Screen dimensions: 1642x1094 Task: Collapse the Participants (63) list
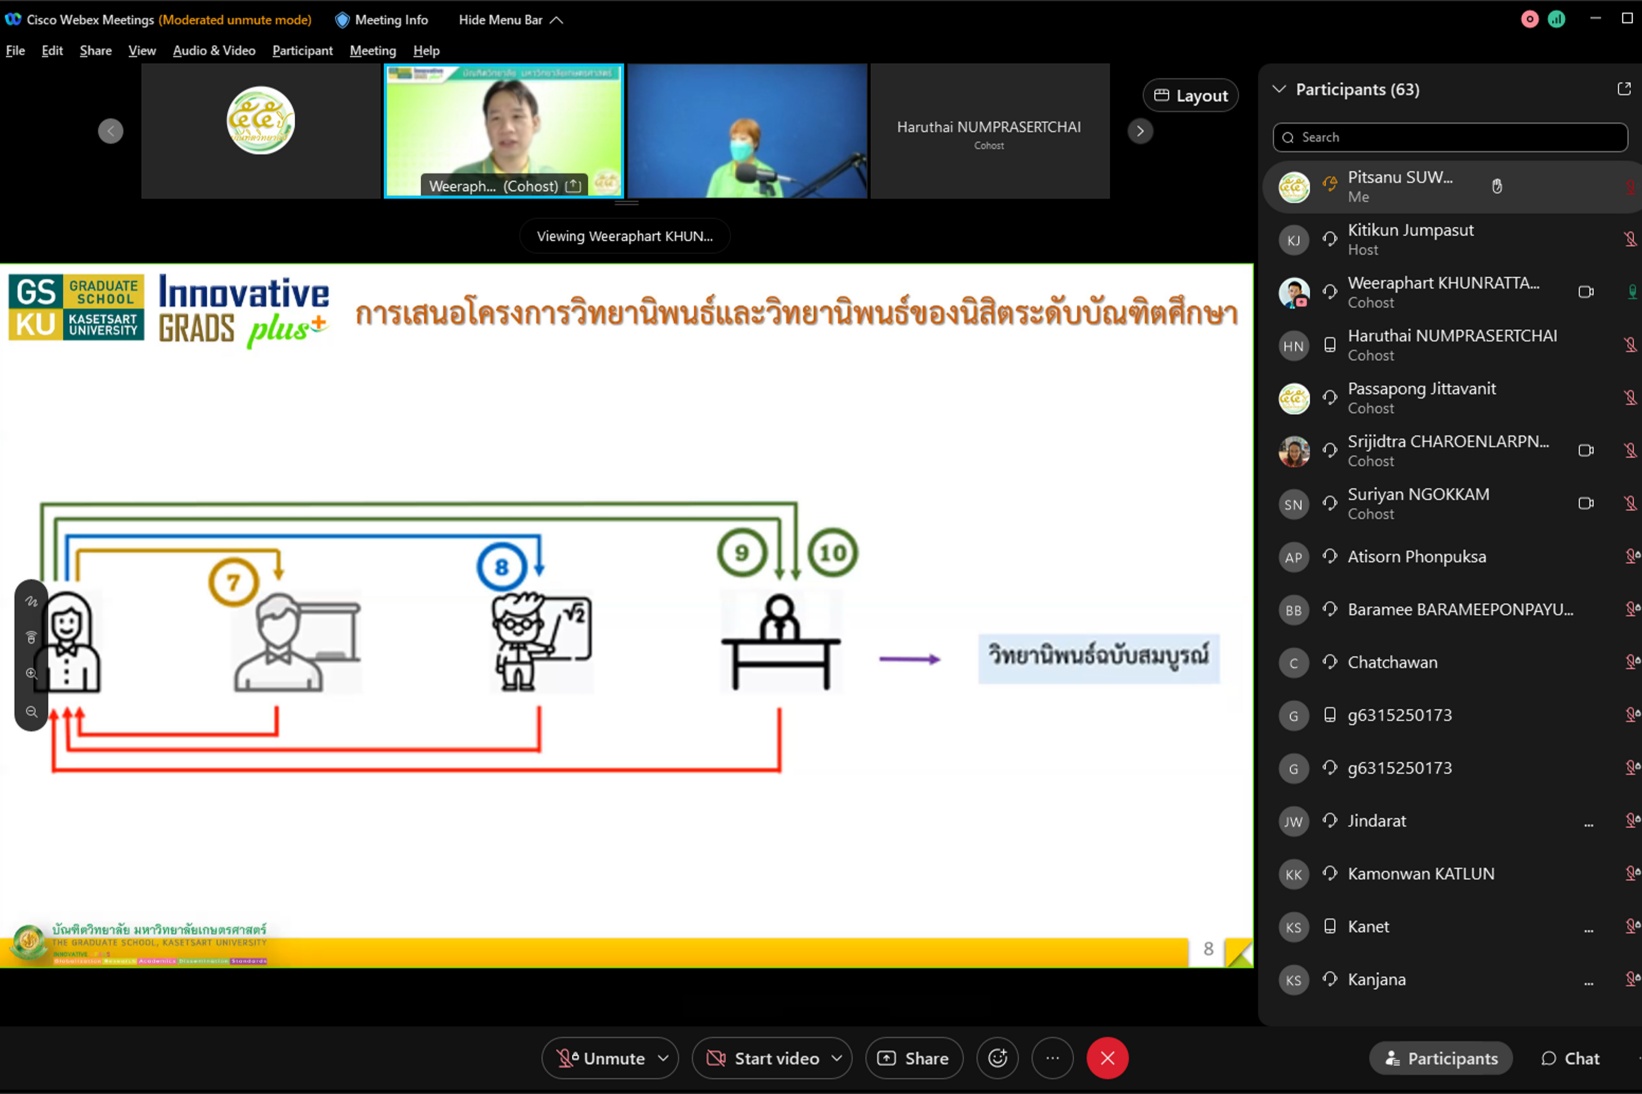[1279, 89]
